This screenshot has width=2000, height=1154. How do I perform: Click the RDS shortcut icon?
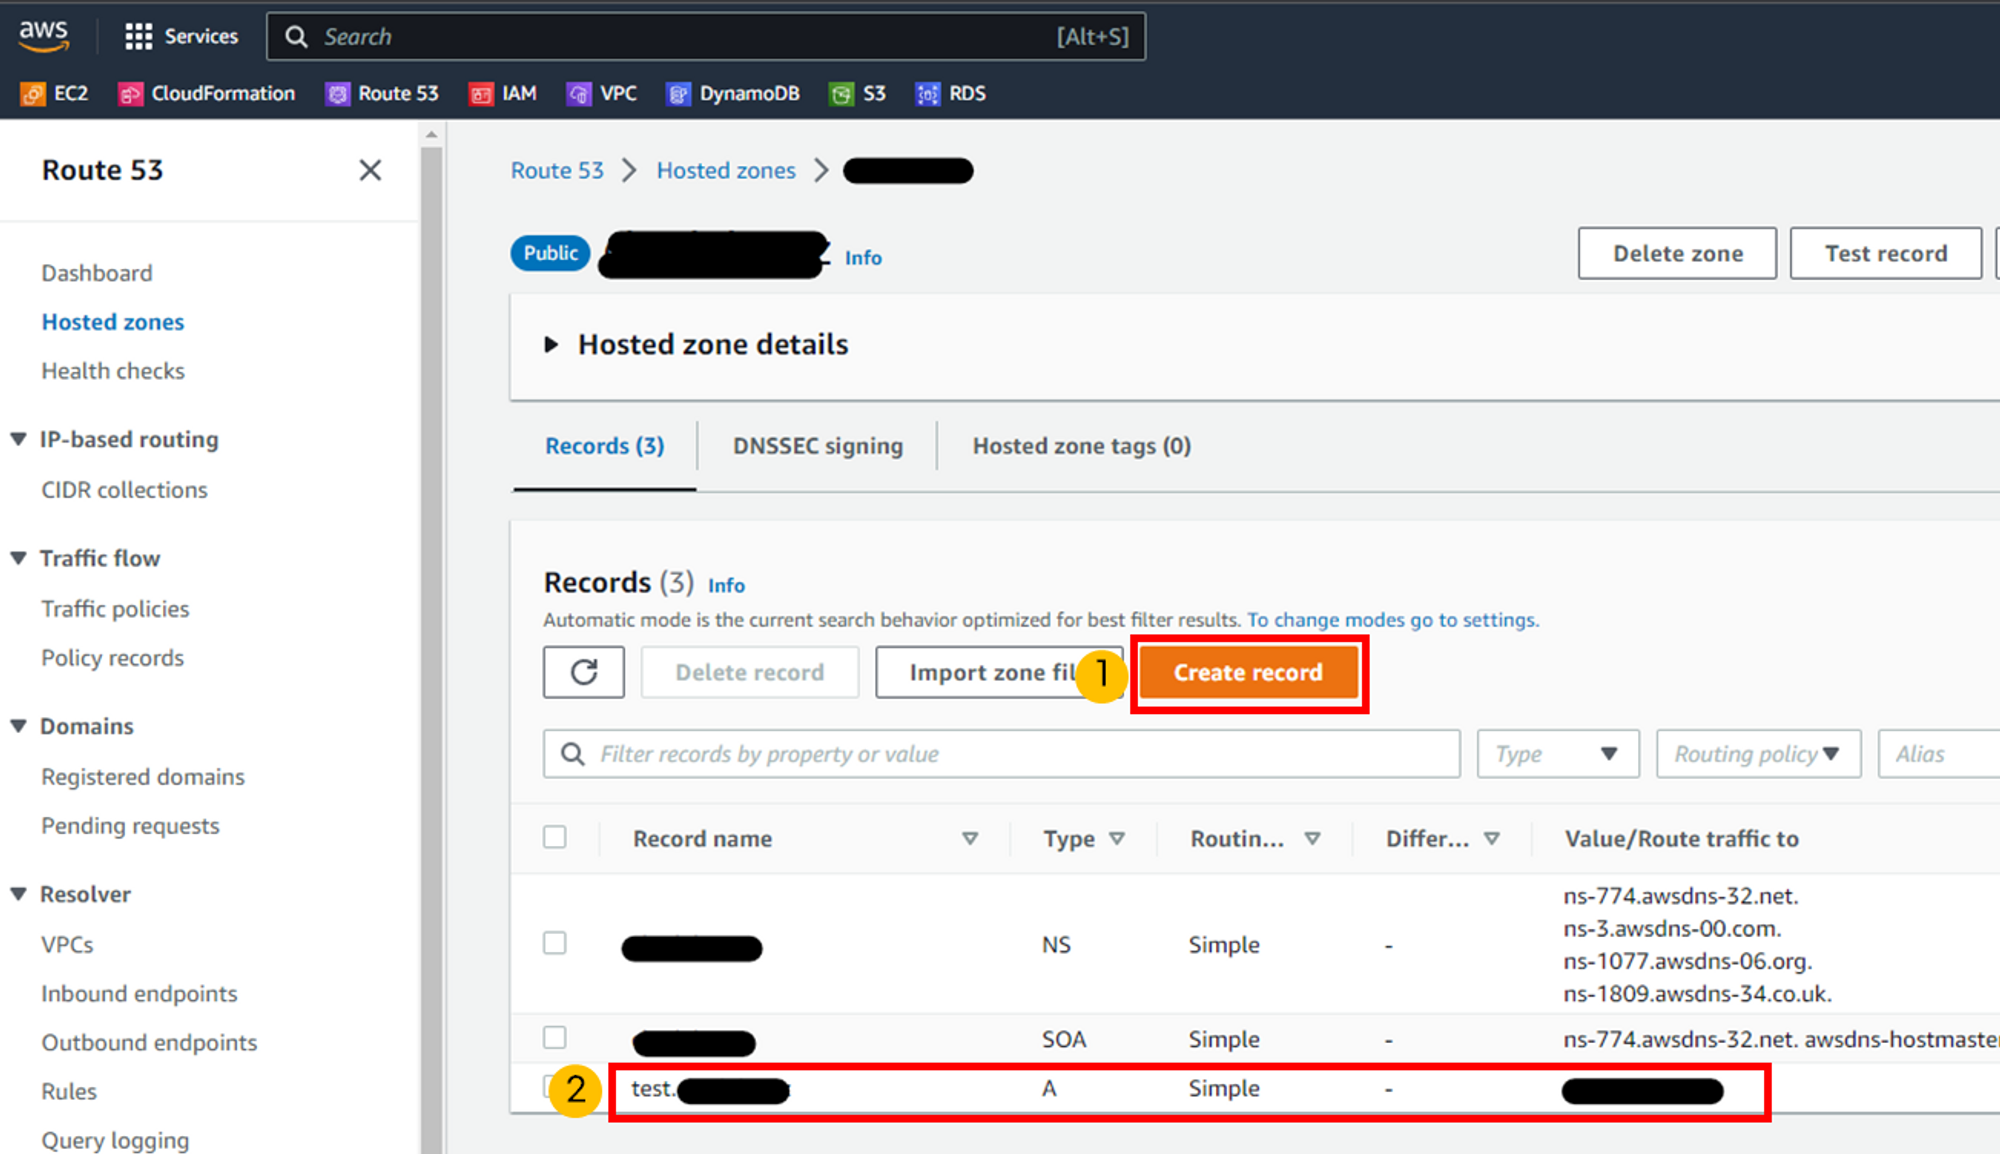click(x=927, y=94)
